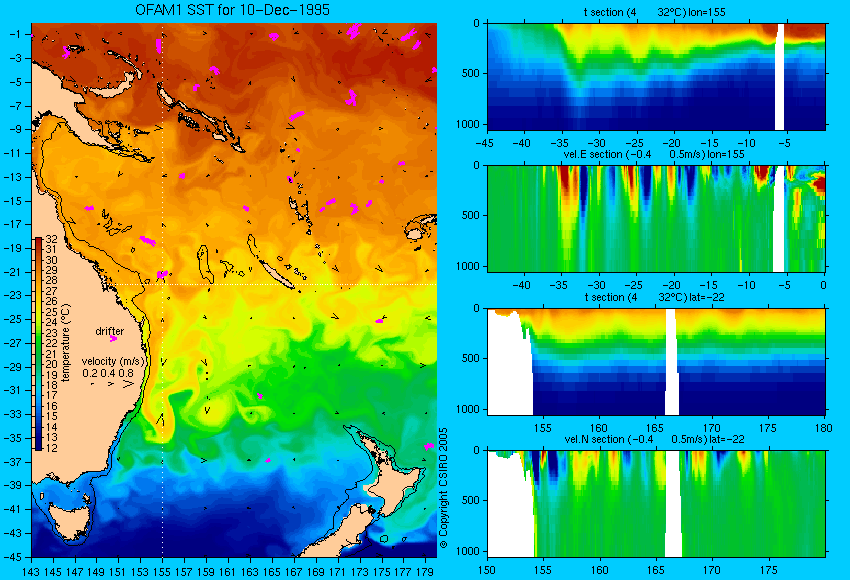Click the SST map latitude tick "-21"
Screen dimensions: 850x580
tap(13, 272)
